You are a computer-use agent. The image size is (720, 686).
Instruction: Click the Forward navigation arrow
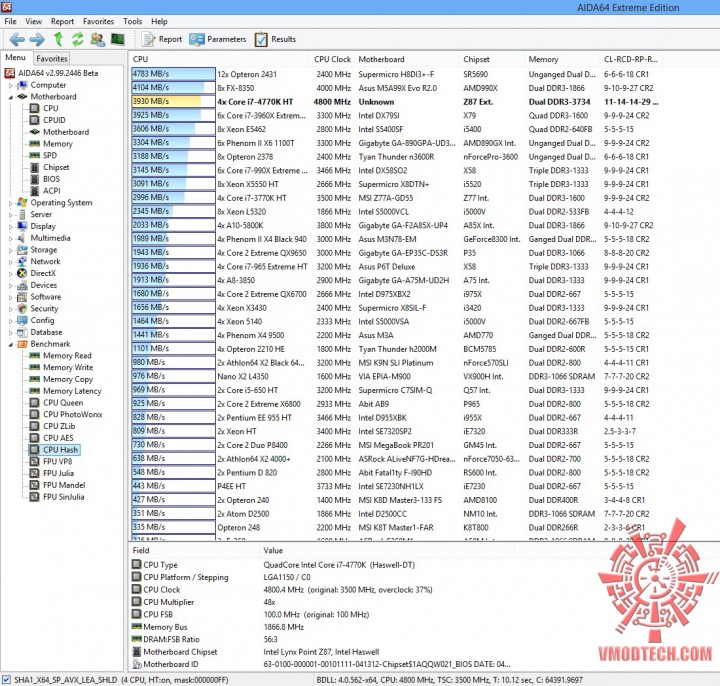pyautogui.click(x=37, y=39)
